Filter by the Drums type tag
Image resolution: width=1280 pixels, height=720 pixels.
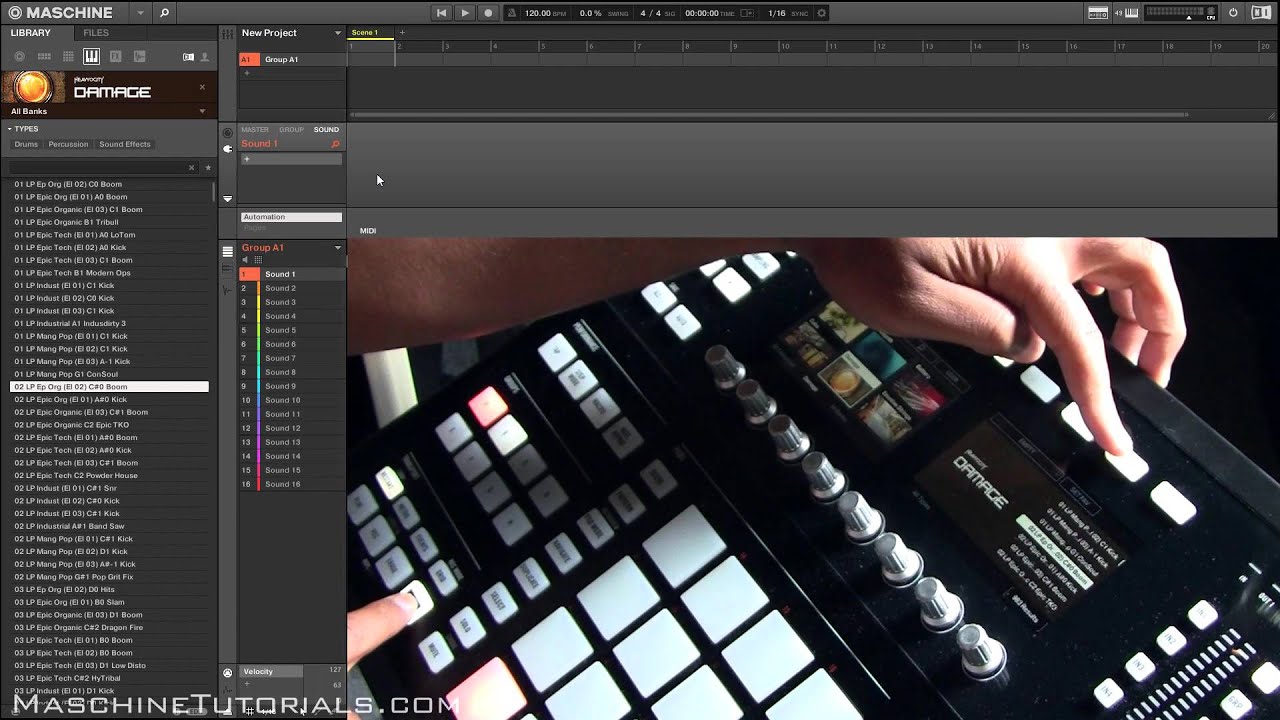[x=26, y=144]
